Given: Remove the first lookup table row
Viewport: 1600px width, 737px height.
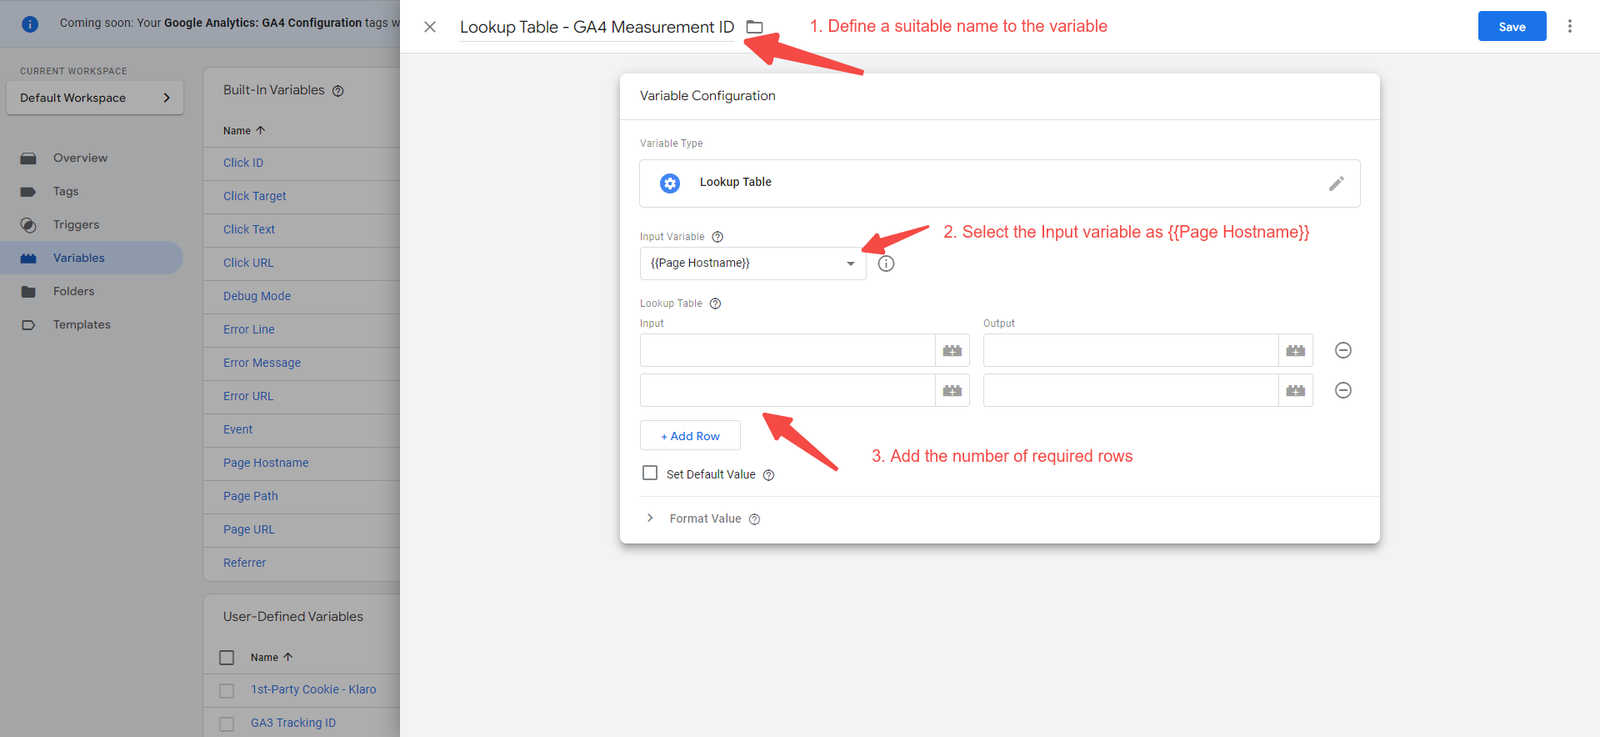Looking at the screenshot, I should [1343, 350].
